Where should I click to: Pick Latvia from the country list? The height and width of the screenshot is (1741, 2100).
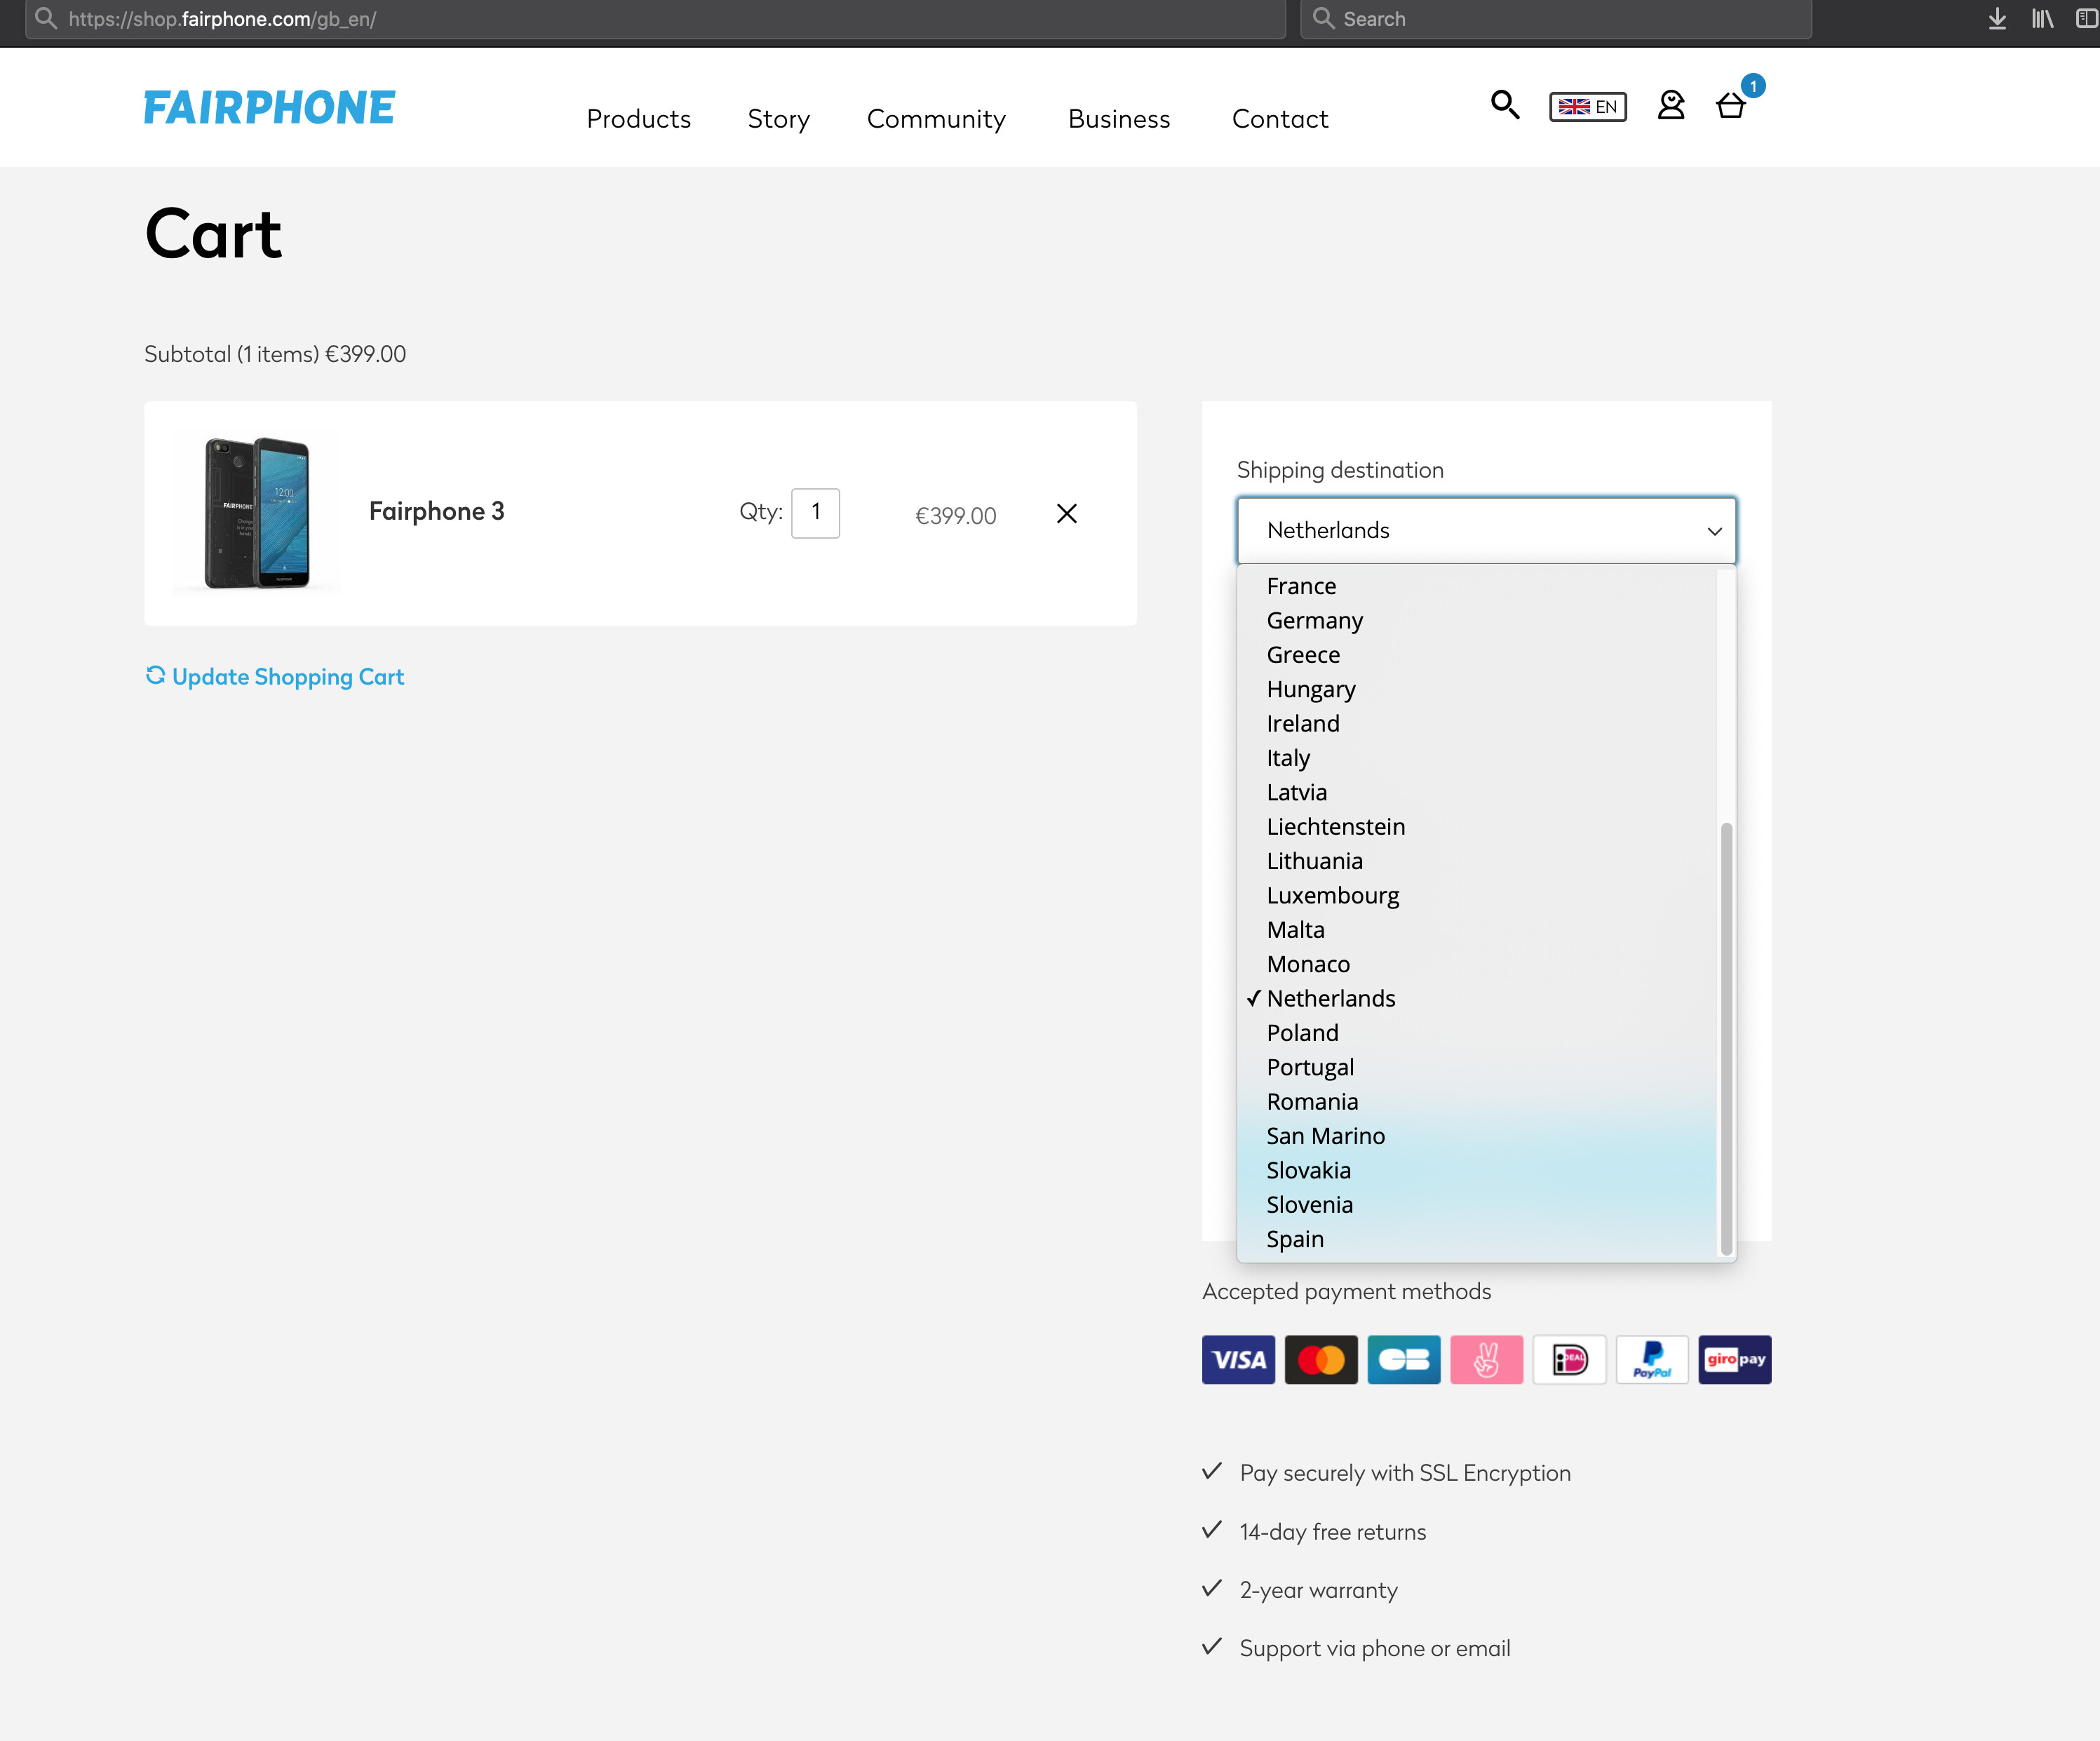click(1476, 792)
